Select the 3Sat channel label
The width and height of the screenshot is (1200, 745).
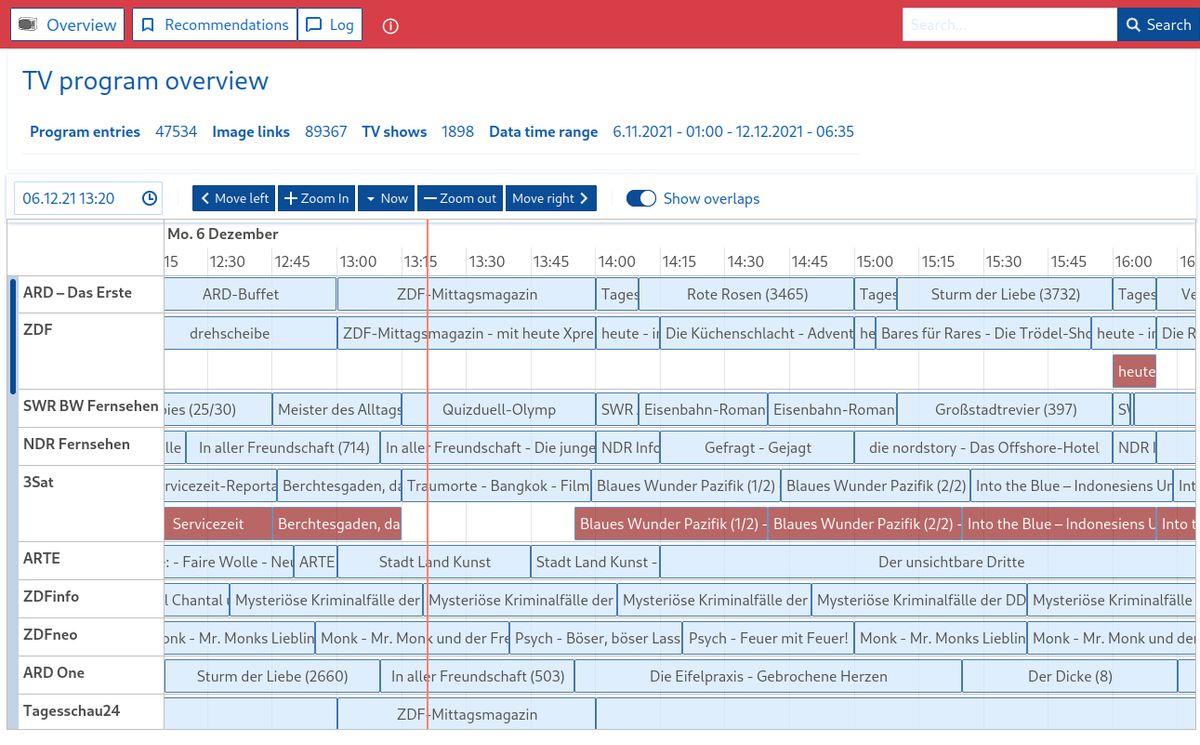click(38, 481)
